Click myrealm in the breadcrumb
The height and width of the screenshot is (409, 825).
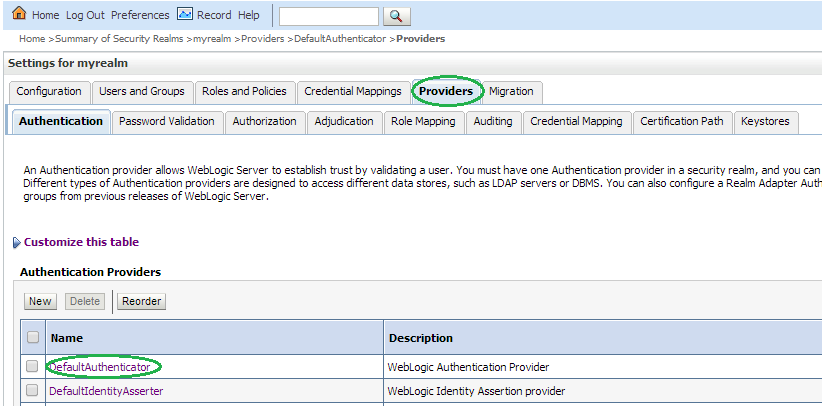pos(212,39)
